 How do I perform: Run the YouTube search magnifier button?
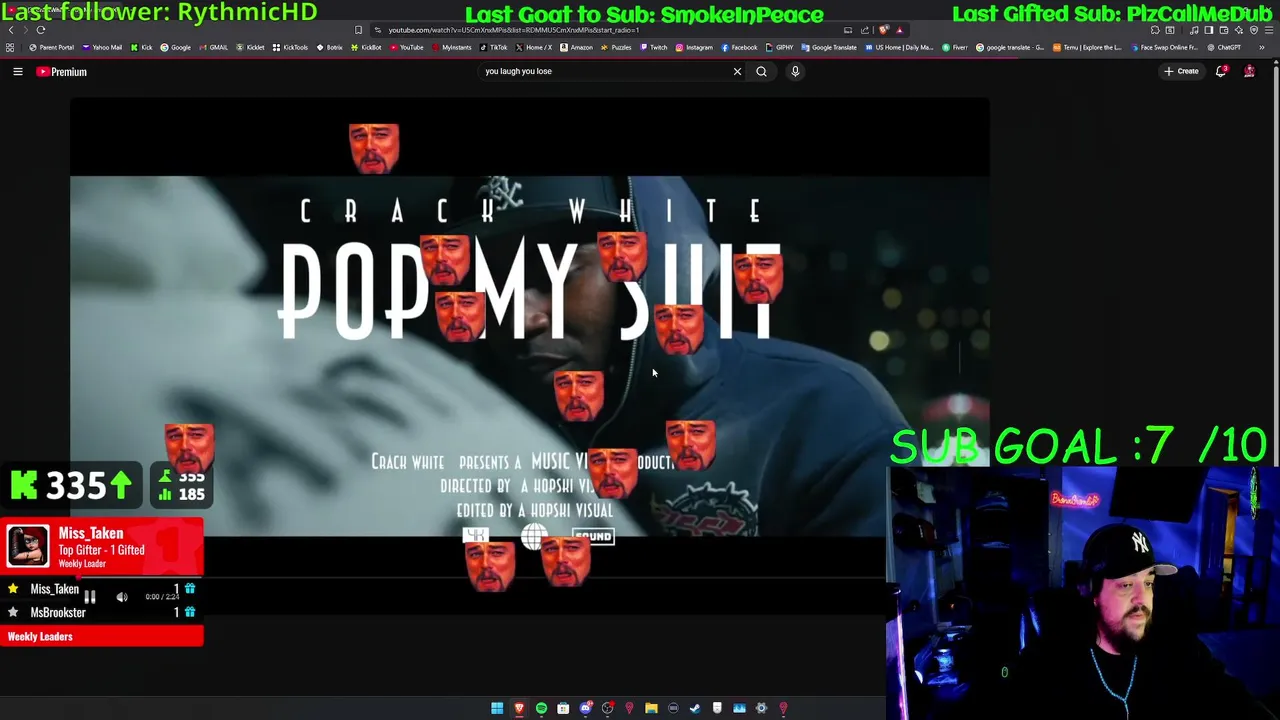761,71
